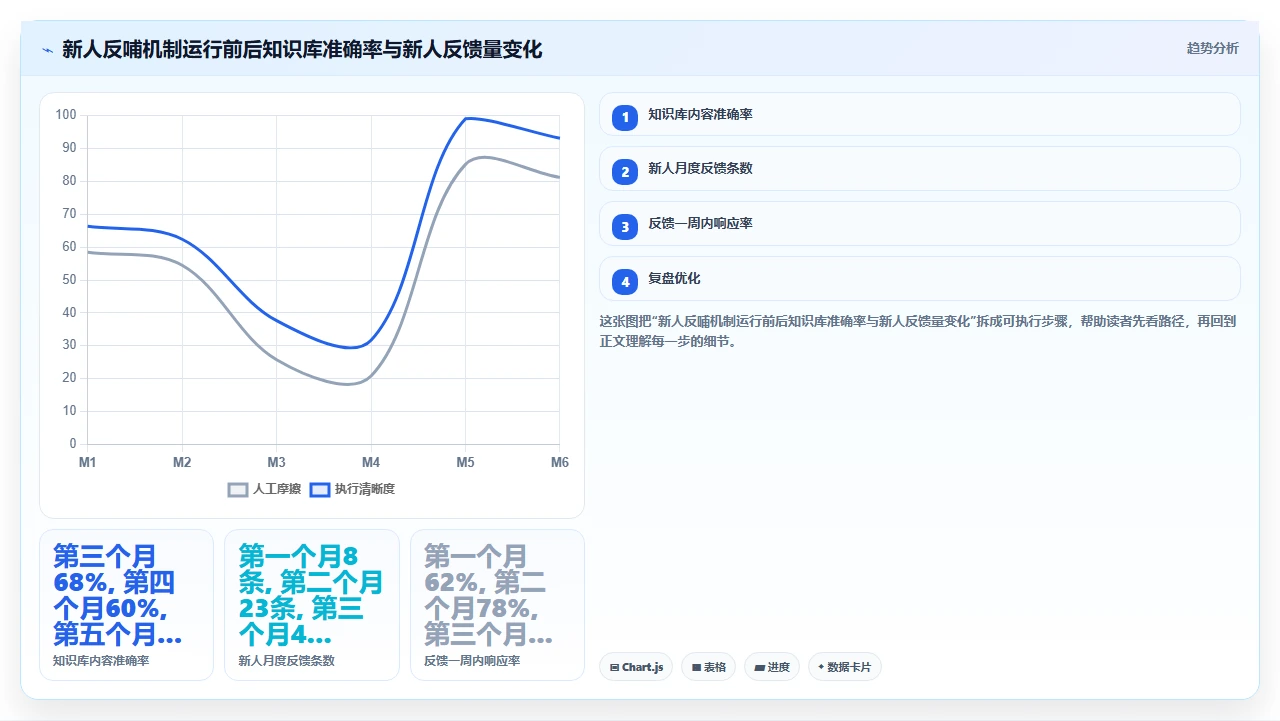Open the 知识库内容准确率 step row
Screen dimensions: 1280x721
tap(919, 114)
